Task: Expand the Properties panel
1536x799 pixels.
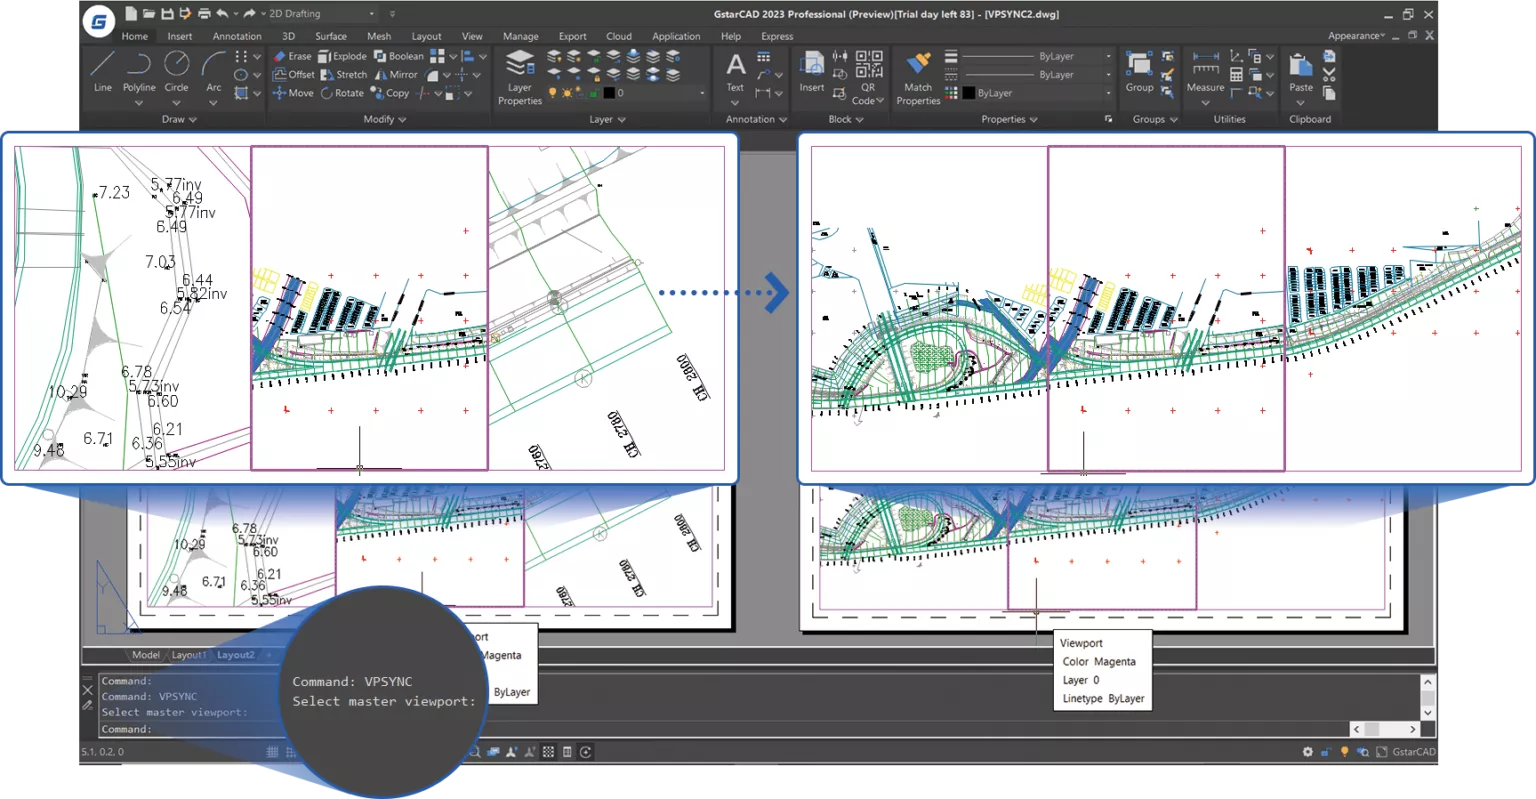Action: pos(1009,119)
